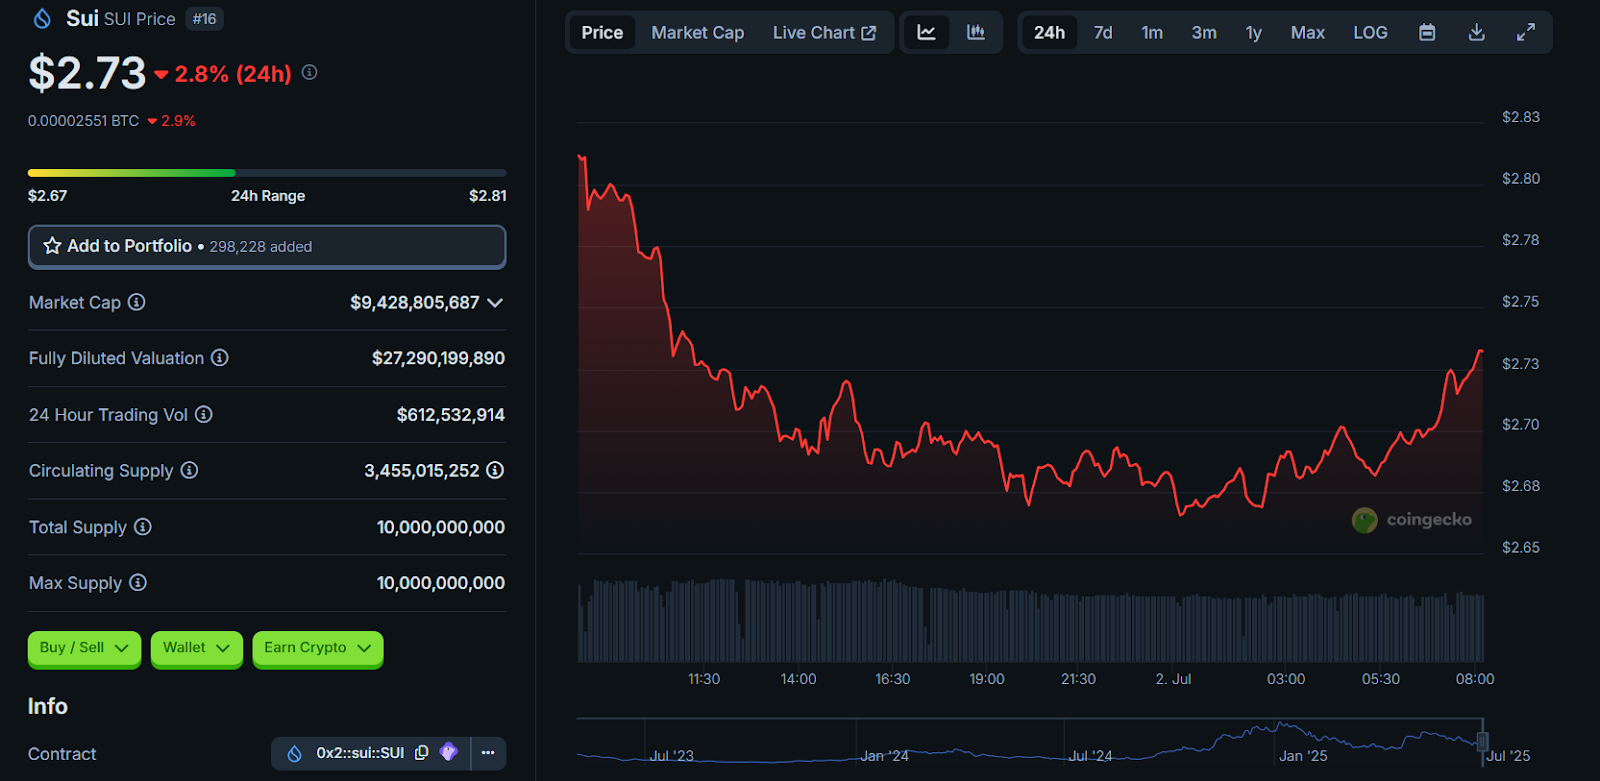Click the Sui droplet logo icon
The image size is (1600, 781).
click(42, 18)
